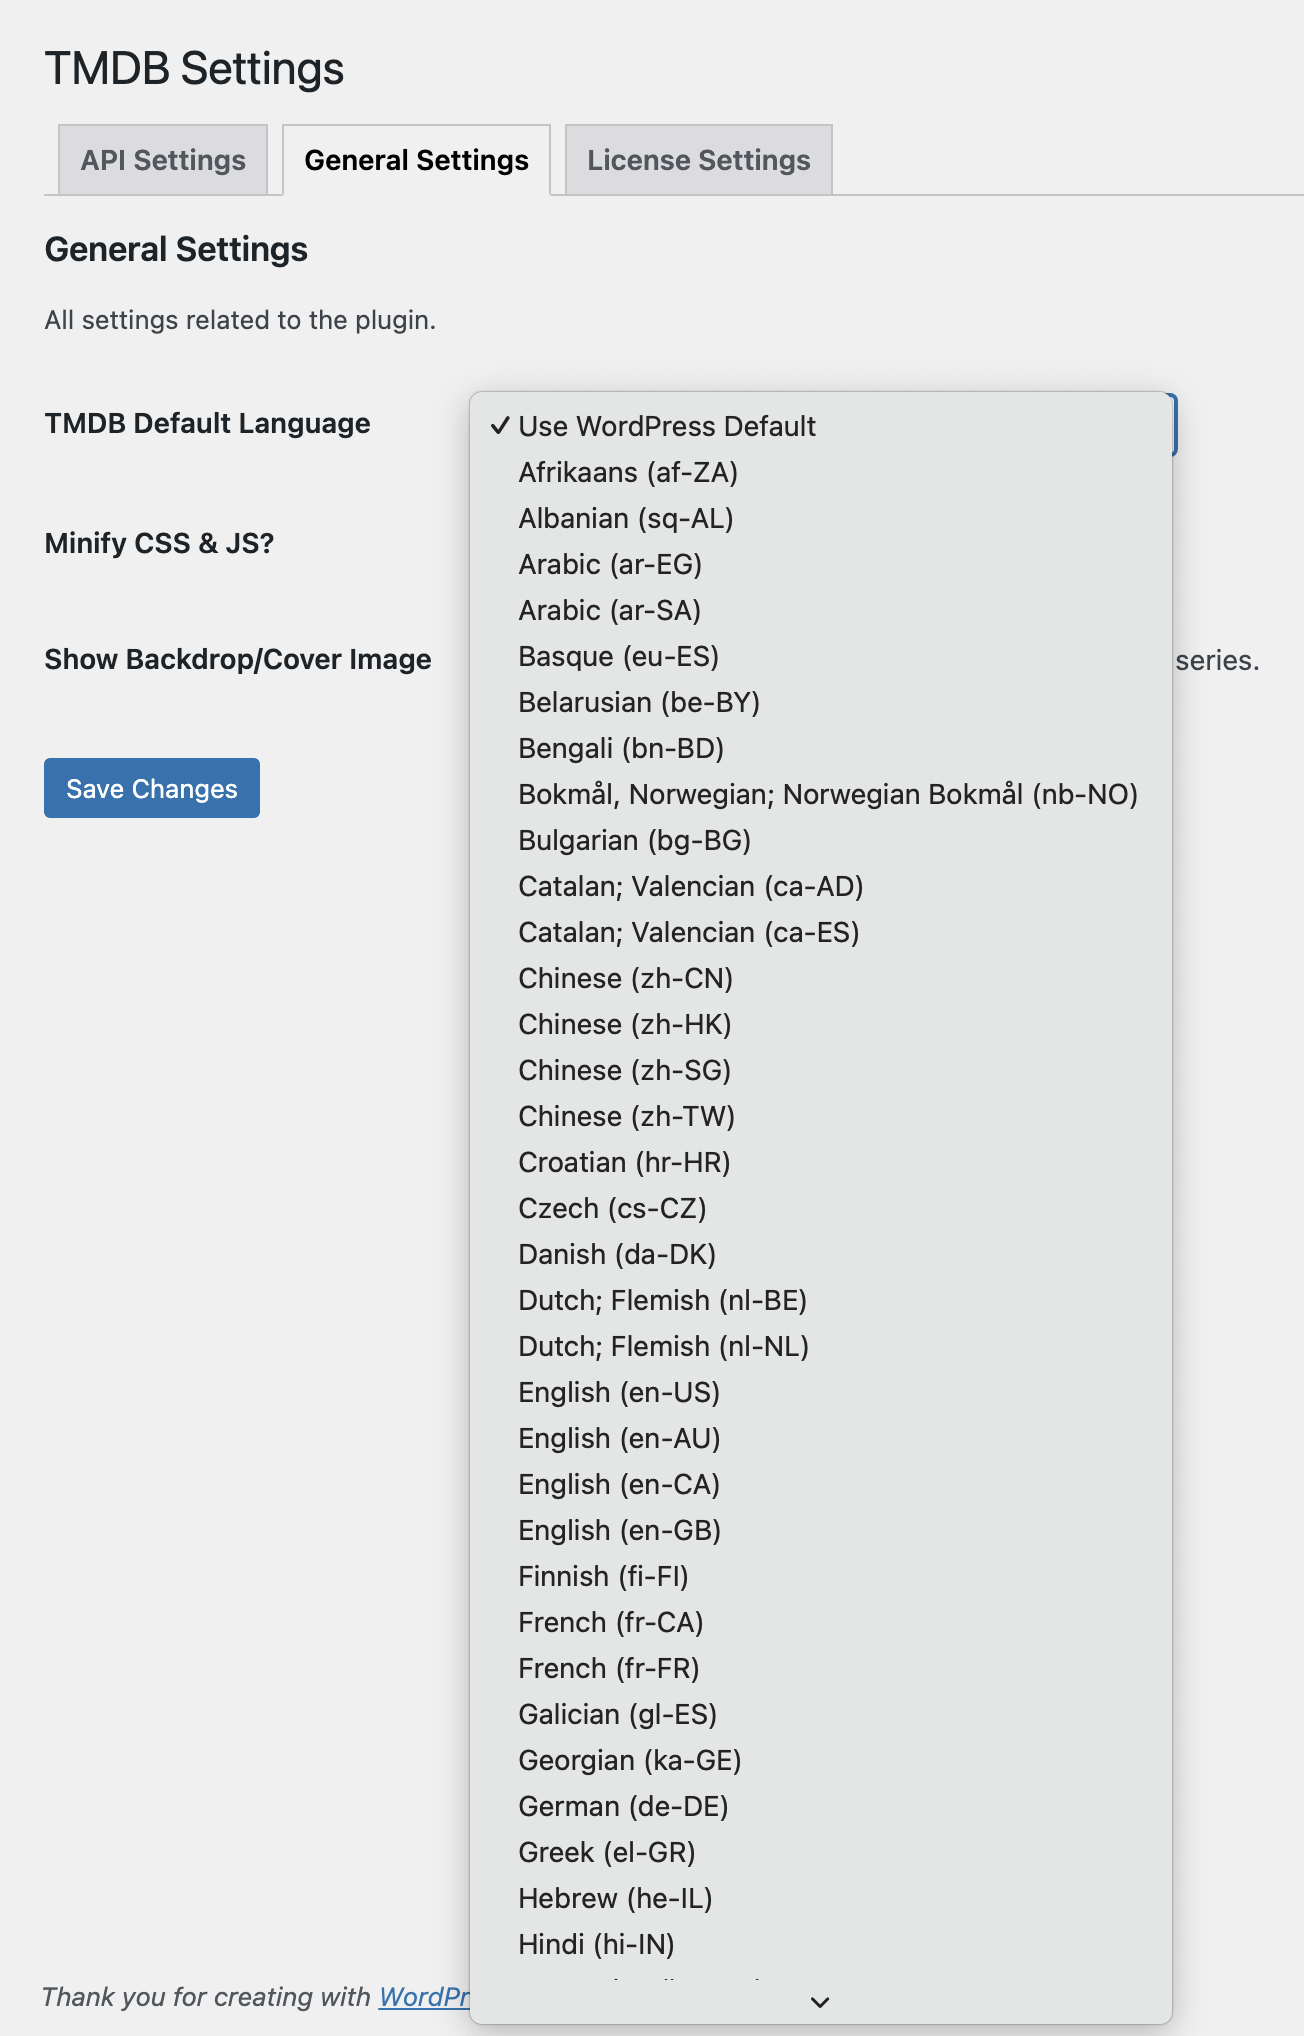1304x2036 pixels.
Task: Select Danish (da-DK) language
Action: (x=820, y=1254)
